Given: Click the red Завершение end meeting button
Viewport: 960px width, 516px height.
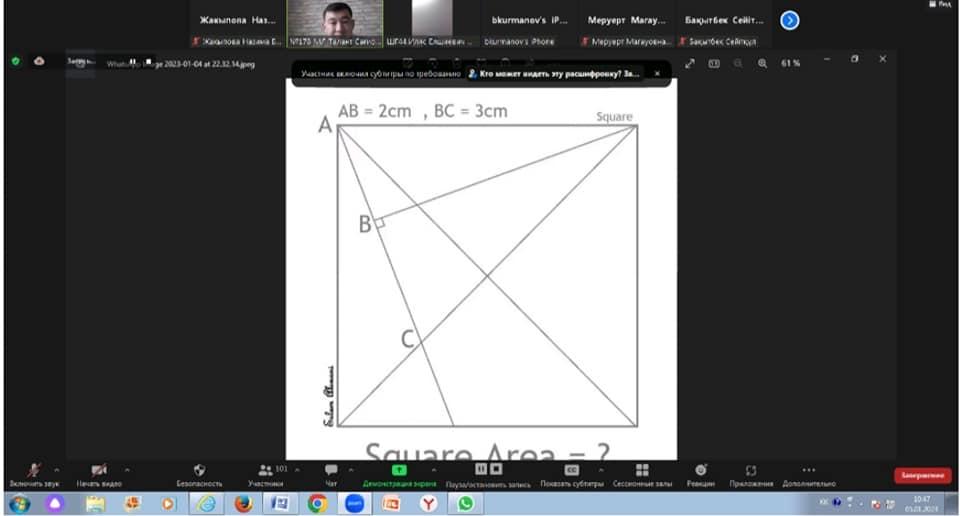Looking at the screenshot, I should (x=921, y=476).
